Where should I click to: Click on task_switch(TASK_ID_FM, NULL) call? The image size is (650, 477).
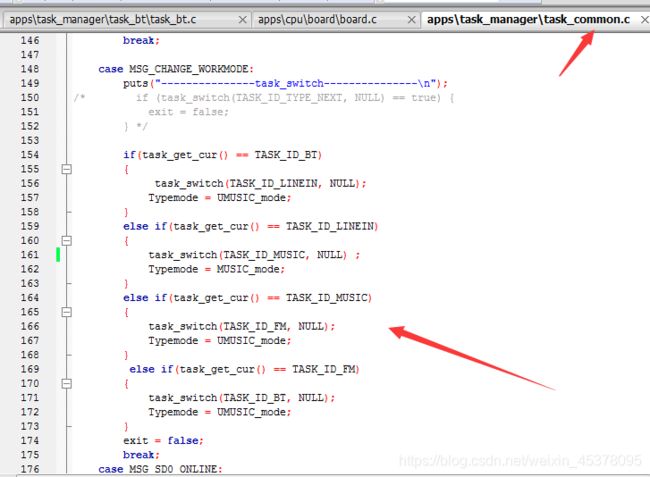(x=241, y=326)
